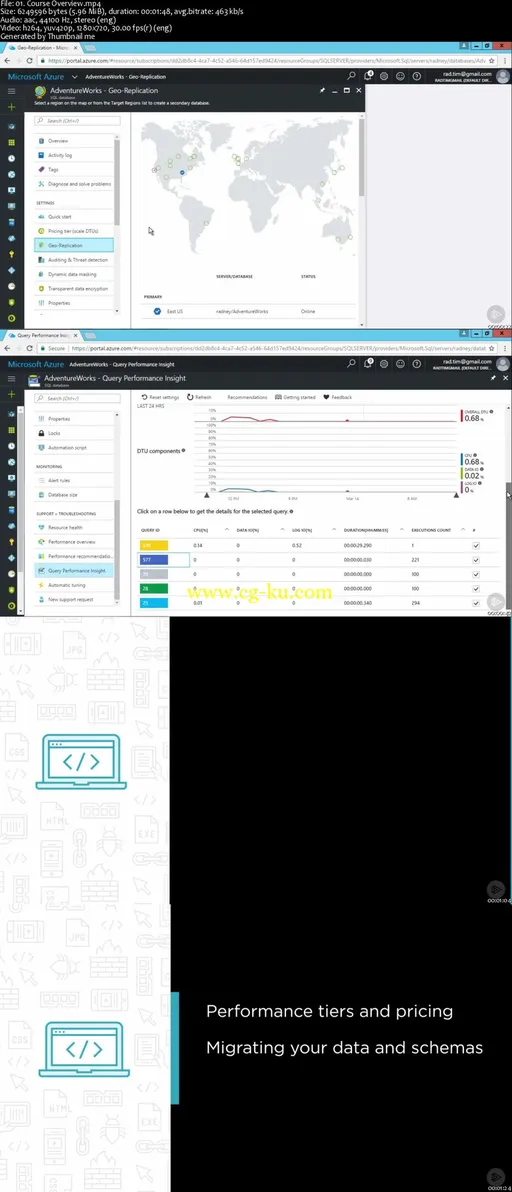Click the Search (Ctrl+/) field in the Geo-Replication window
Image resolution: width=512 pixels, height=1192 pixels.
coord(77,120)
